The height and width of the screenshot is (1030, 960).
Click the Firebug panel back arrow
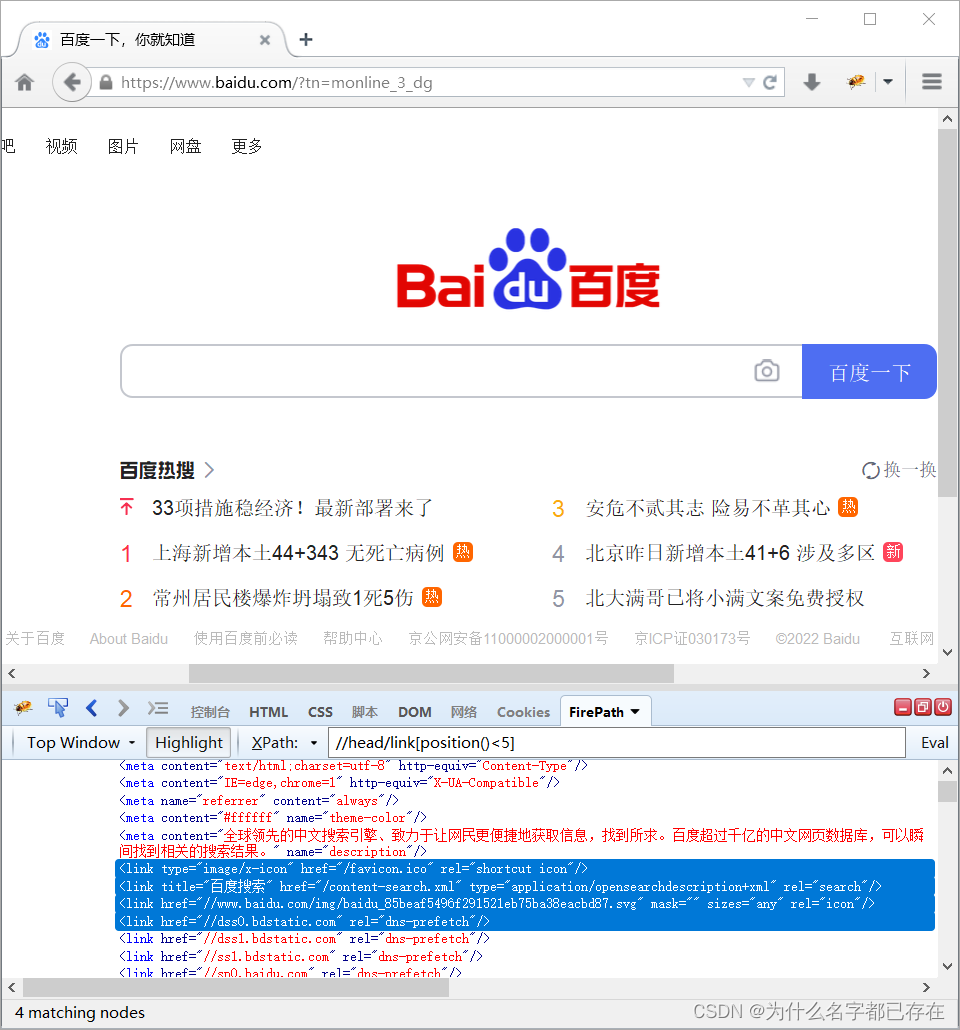click(91, 707)
